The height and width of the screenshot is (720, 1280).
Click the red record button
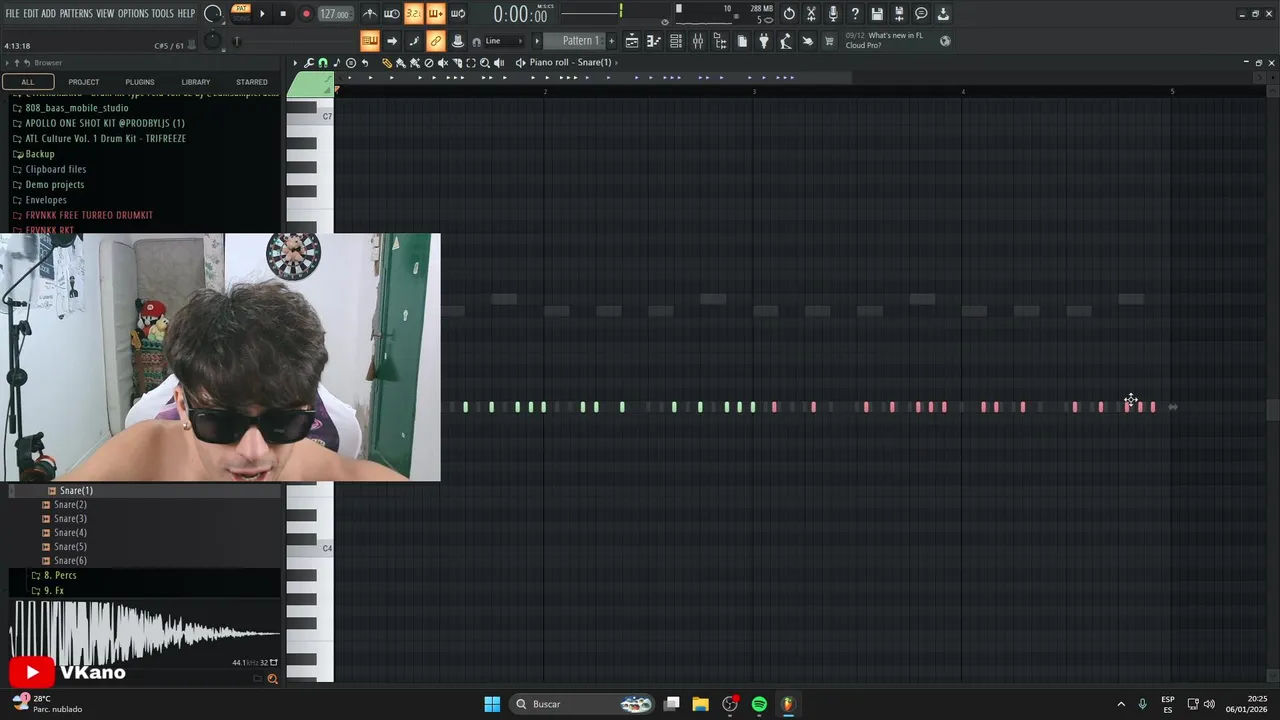[x=306, y=14]
